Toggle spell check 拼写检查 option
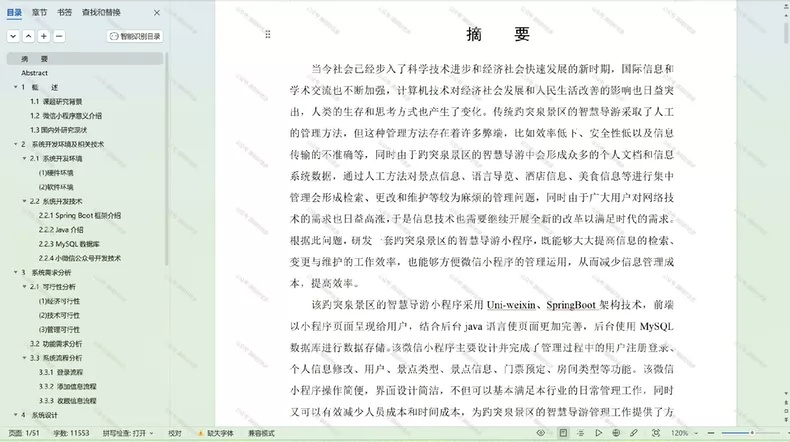 pos(128,433)
